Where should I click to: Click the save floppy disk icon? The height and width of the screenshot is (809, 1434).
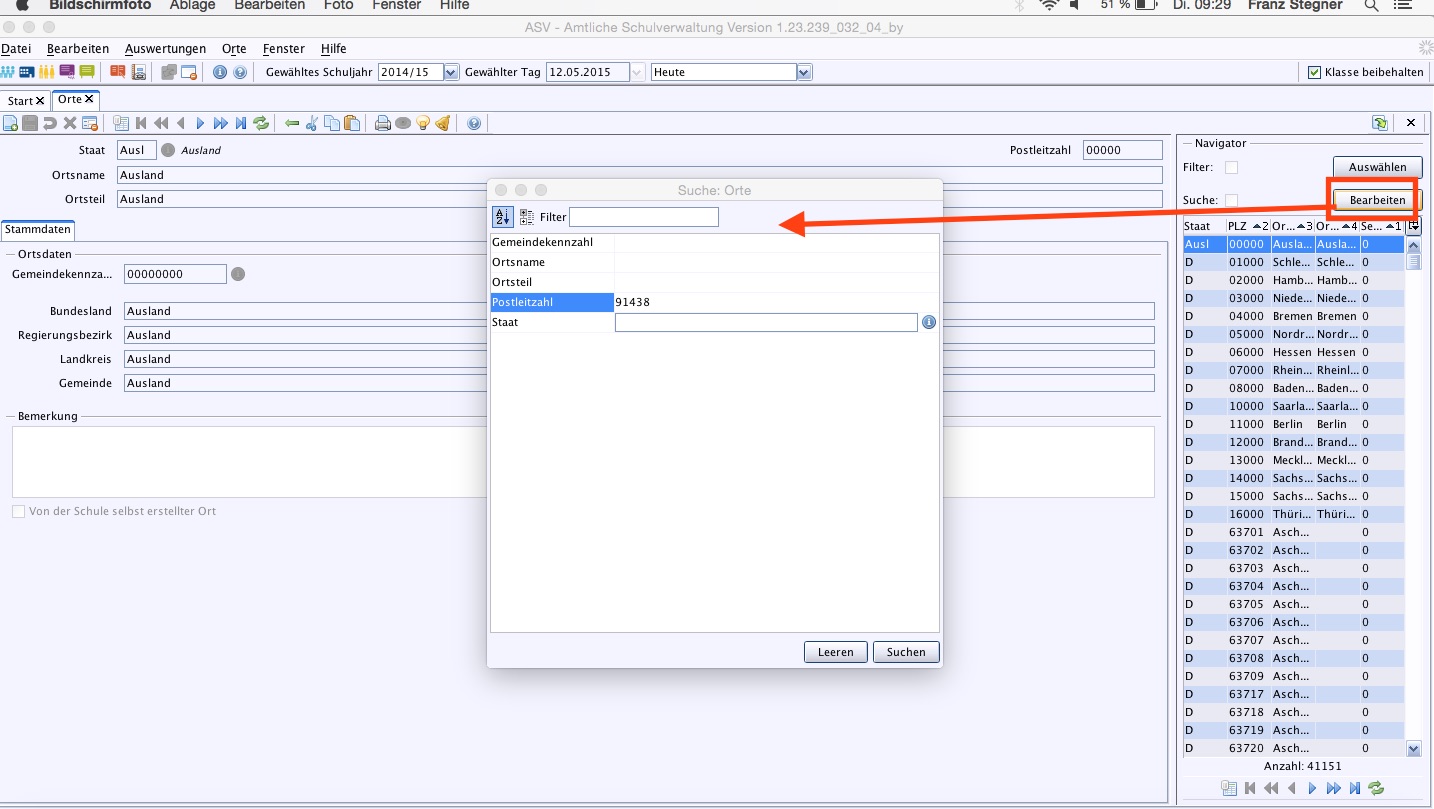[30, 123]
